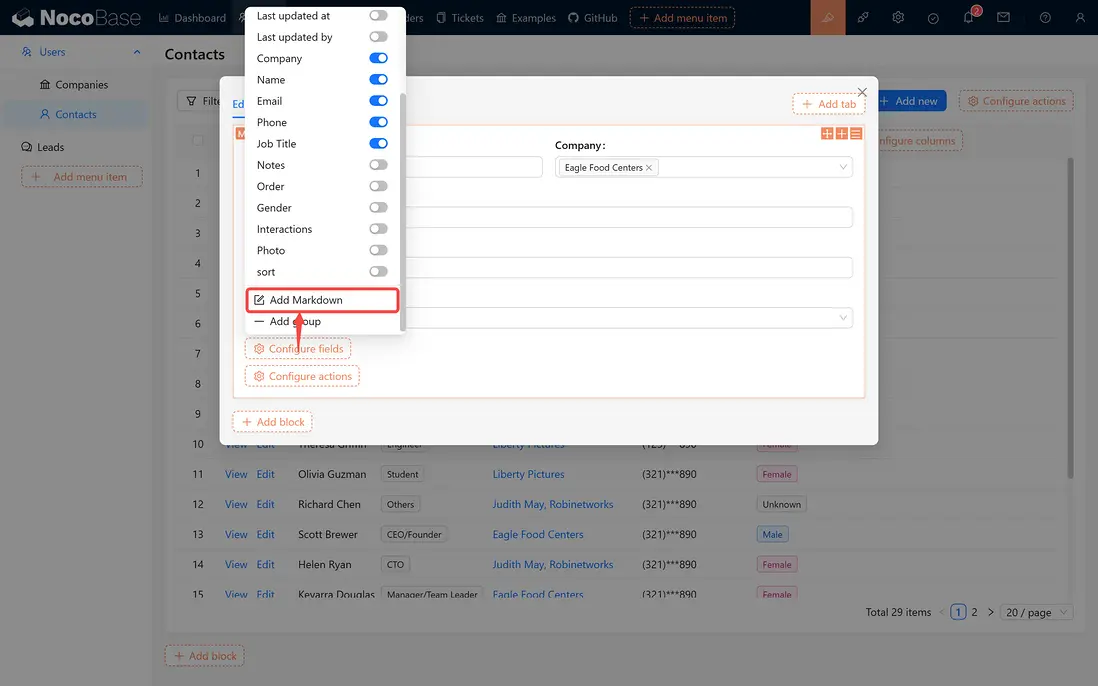Viewport: 1098px width, 686px height.
Task: Open the notifications bell with badge
Action: (x=967, y=17)
